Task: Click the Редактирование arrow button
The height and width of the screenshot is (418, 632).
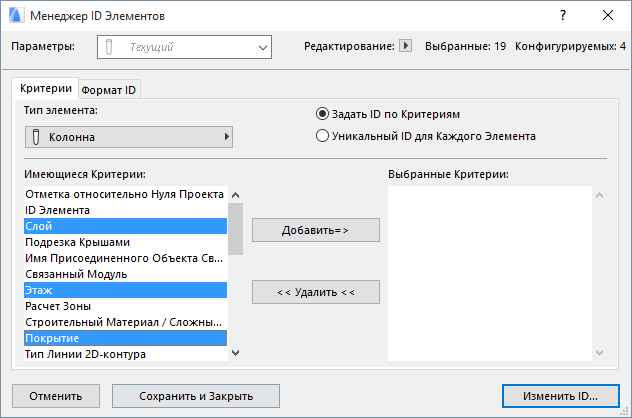Action: point(405,46)
